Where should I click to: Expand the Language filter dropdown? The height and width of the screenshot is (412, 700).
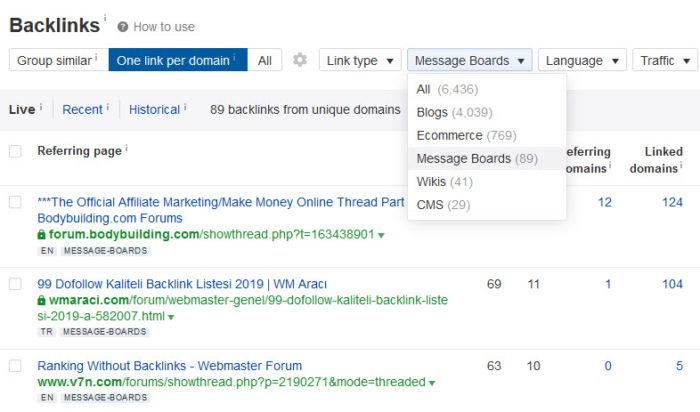click(x=583, y=61)
